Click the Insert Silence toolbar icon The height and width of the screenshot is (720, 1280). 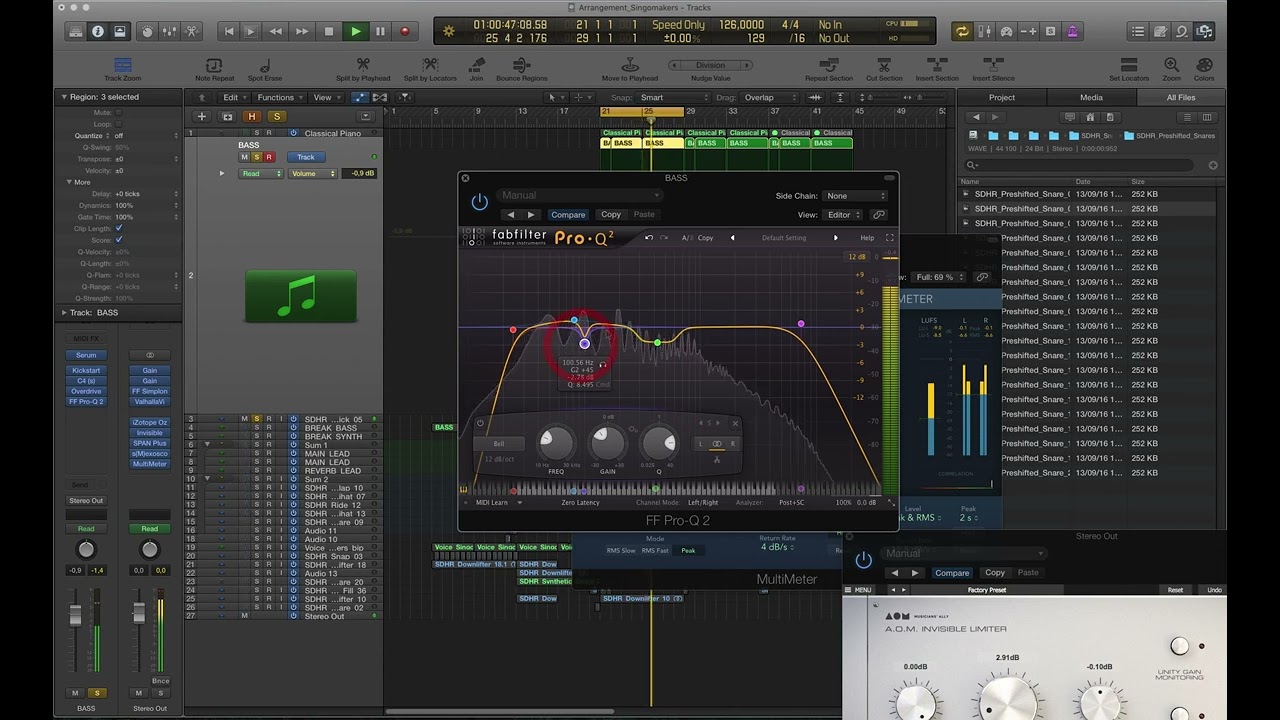coord(993,66)
